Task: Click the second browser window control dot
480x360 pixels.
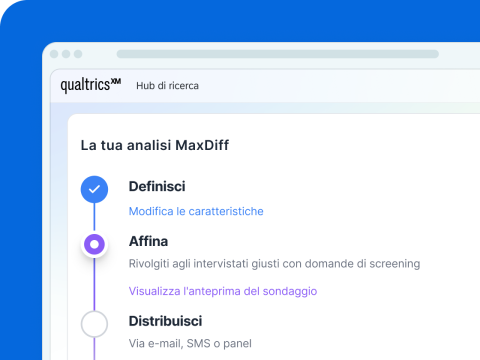Action: click(x=66, y=54)
